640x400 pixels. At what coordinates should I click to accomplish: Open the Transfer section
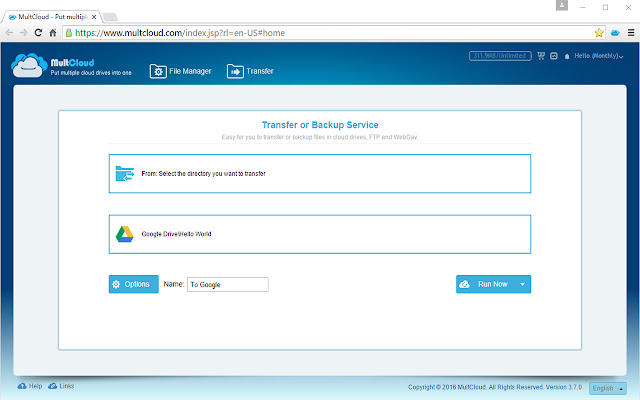(x=250, y=71)
